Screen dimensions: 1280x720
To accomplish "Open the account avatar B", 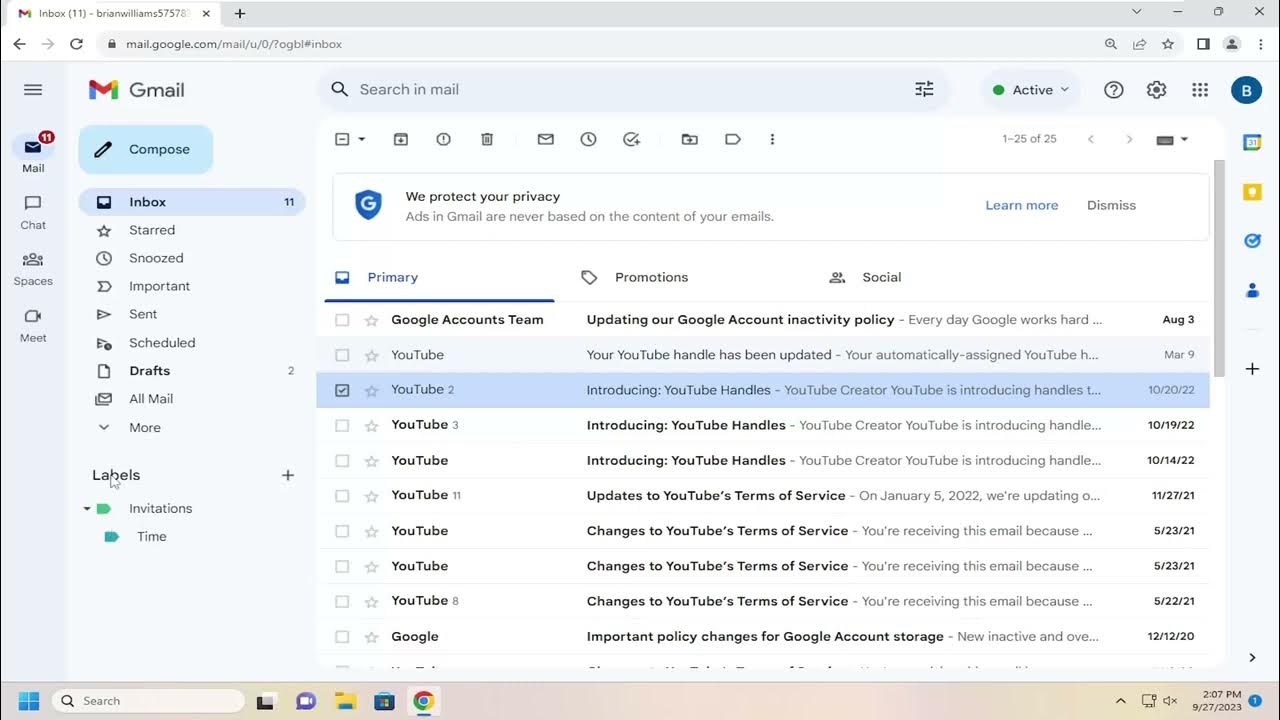I will click(x=1246, y=90).
